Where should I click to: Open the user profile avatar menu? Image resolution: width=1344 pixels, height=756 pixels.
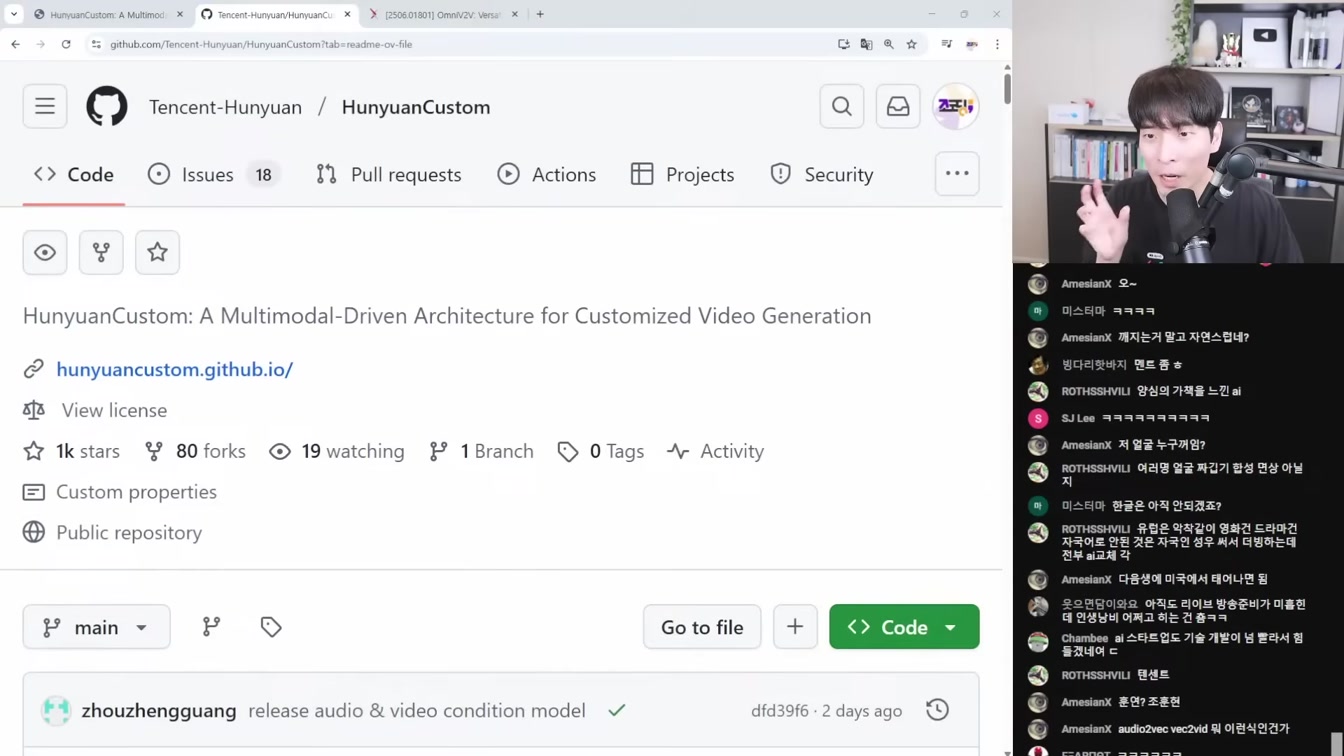click(955, 106)
